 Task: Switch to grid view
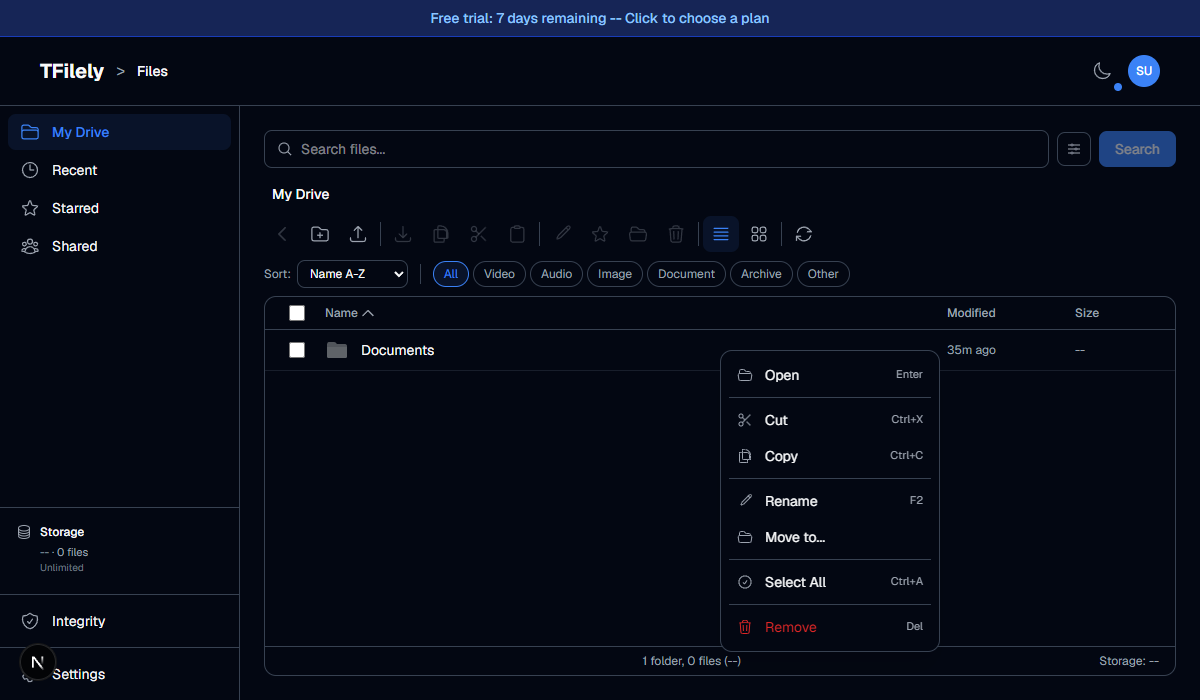click(x=759, y=234)
